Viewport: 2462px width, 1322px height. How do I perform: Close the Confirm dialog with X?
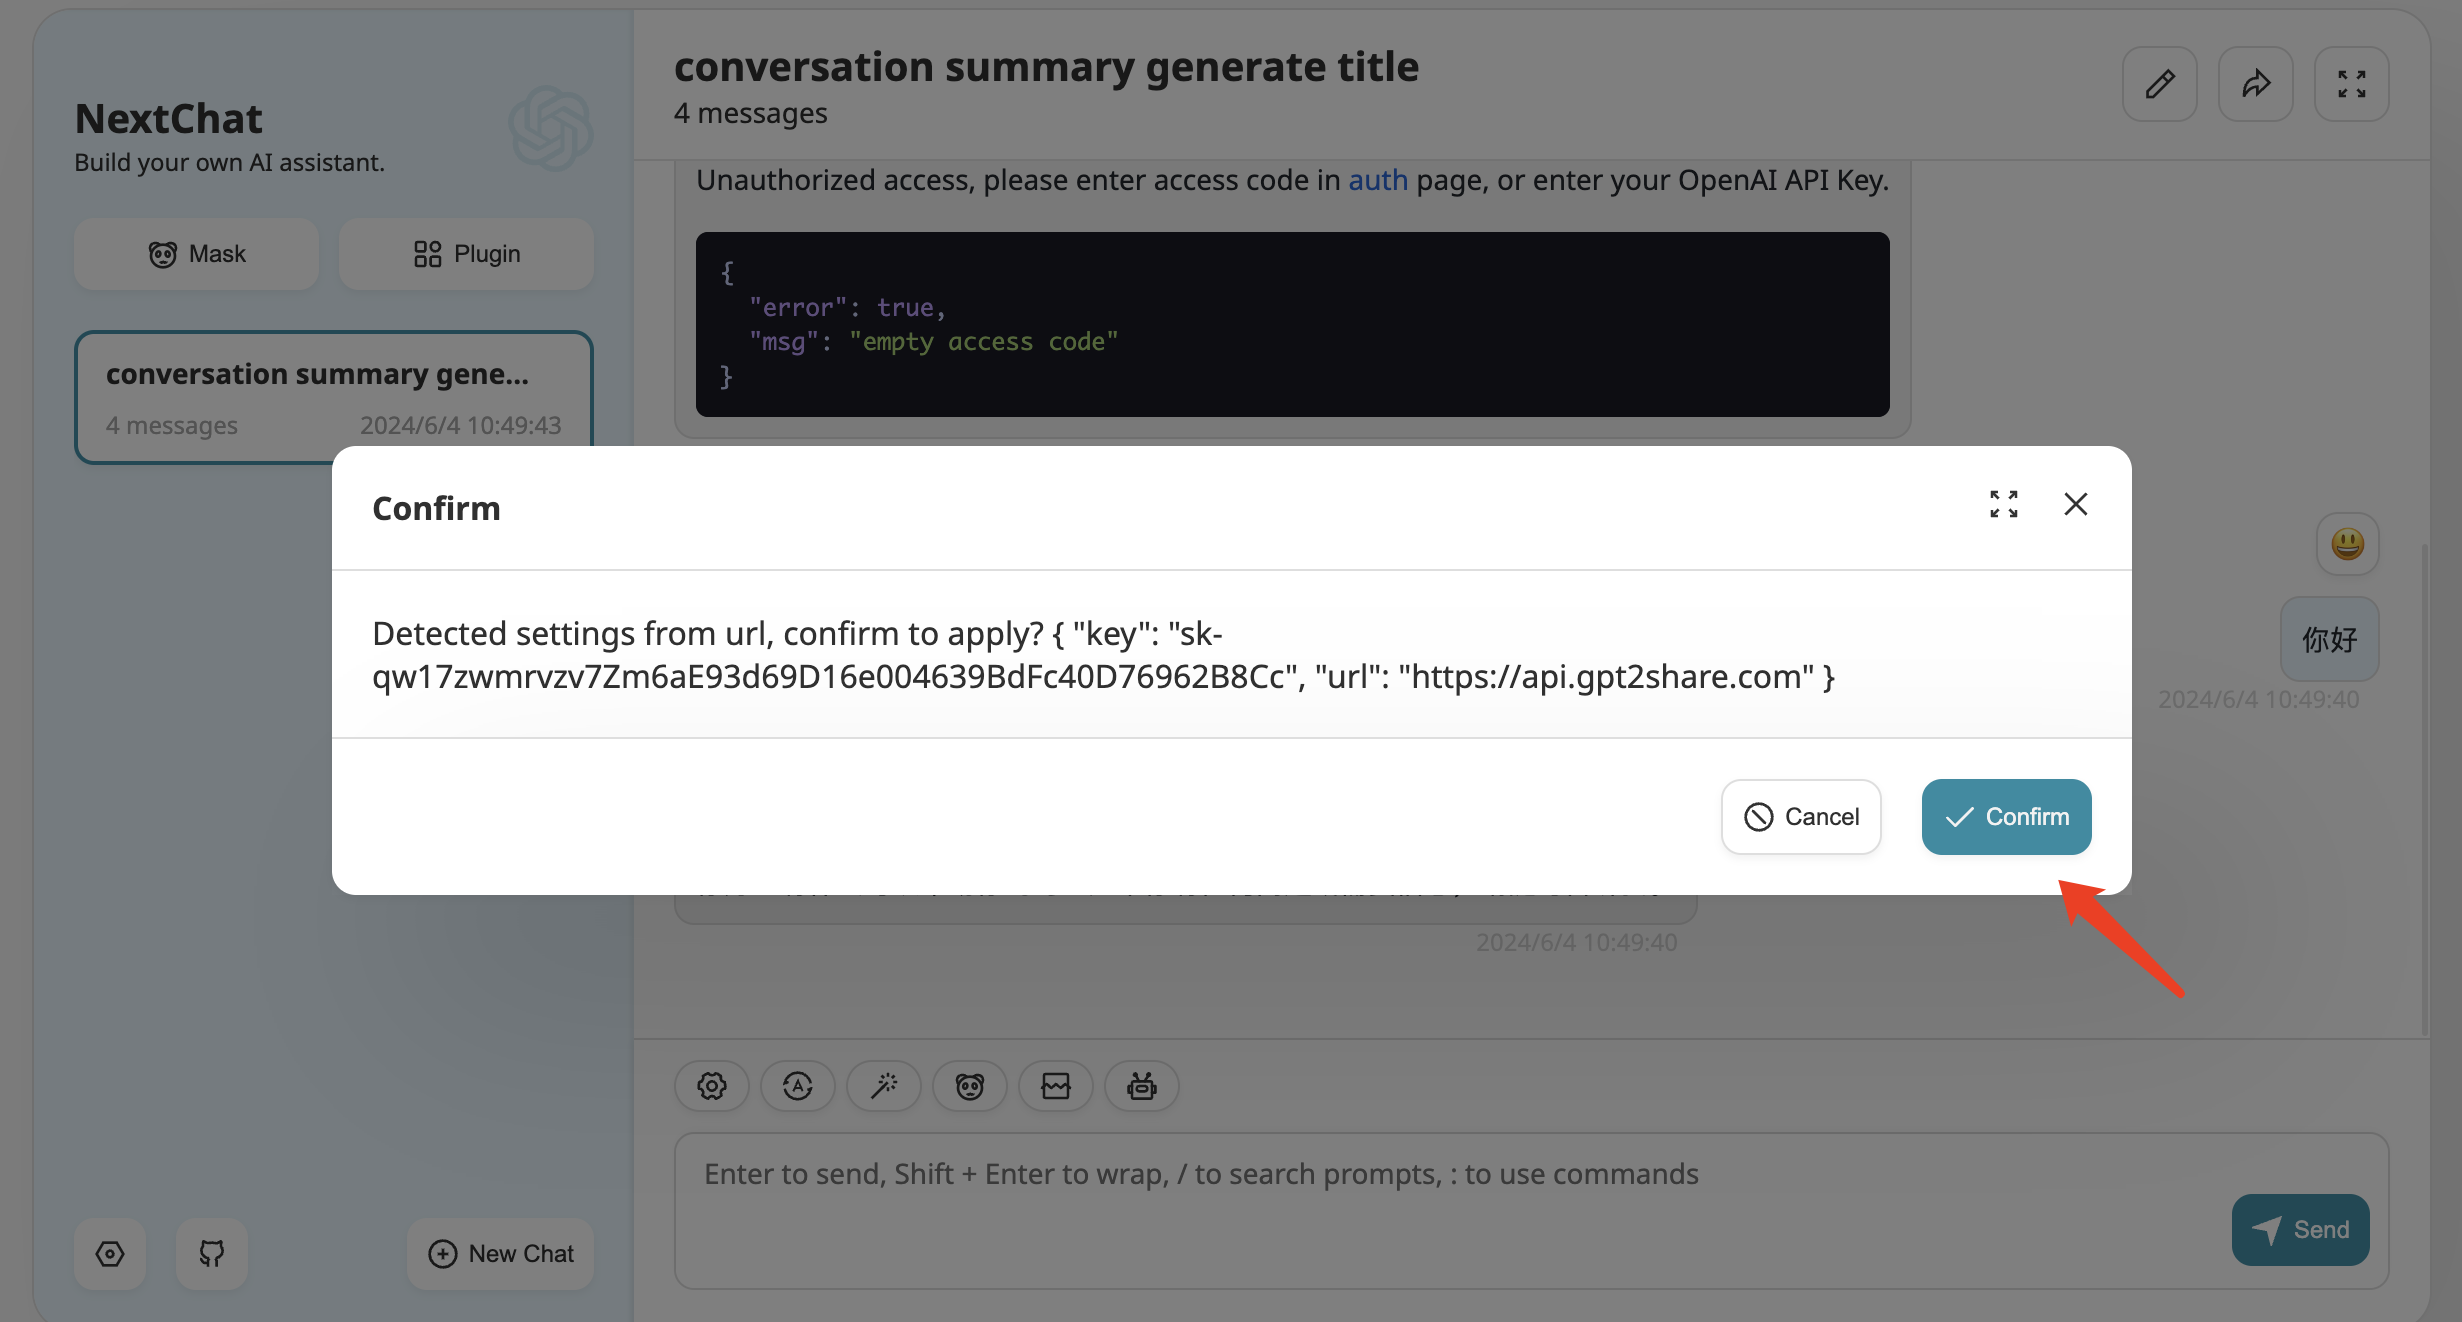[x=2076, y=504]
